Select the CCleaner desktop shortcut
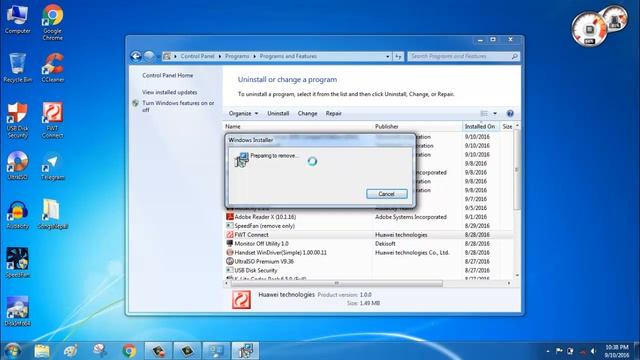The width and height of the screenshot is (640, 360). click(53, 68)
